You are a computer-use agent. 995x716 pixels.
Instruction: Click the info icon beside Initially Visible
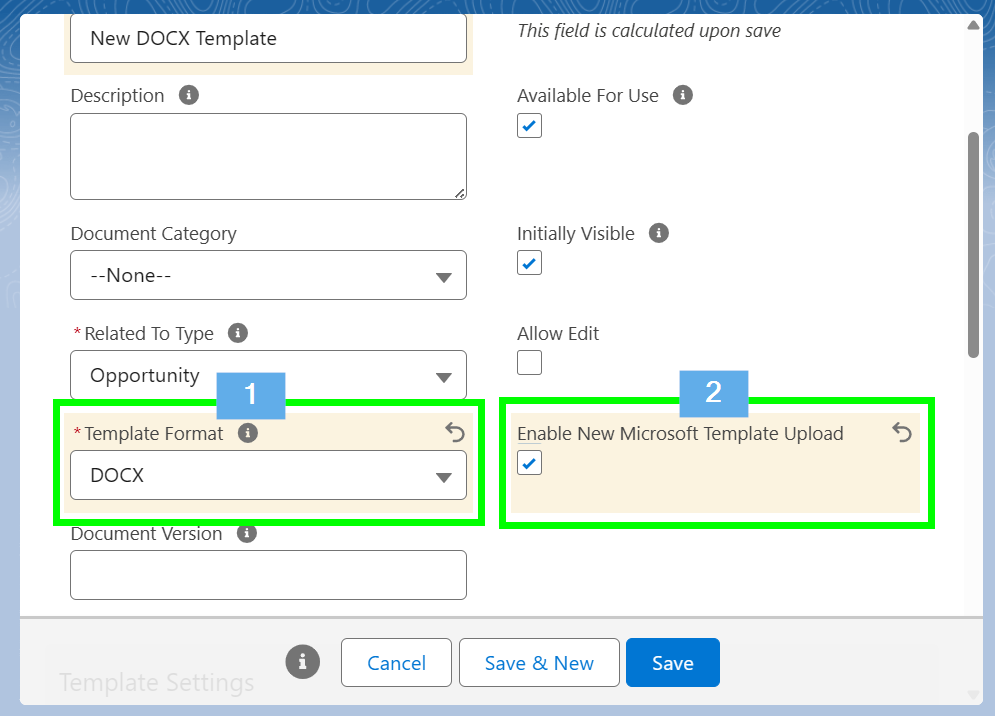(659, 233)
